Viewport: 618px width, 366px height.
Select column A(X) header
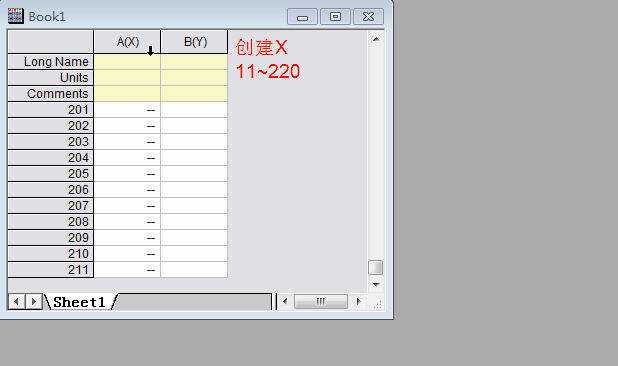[x=127, y=42]
